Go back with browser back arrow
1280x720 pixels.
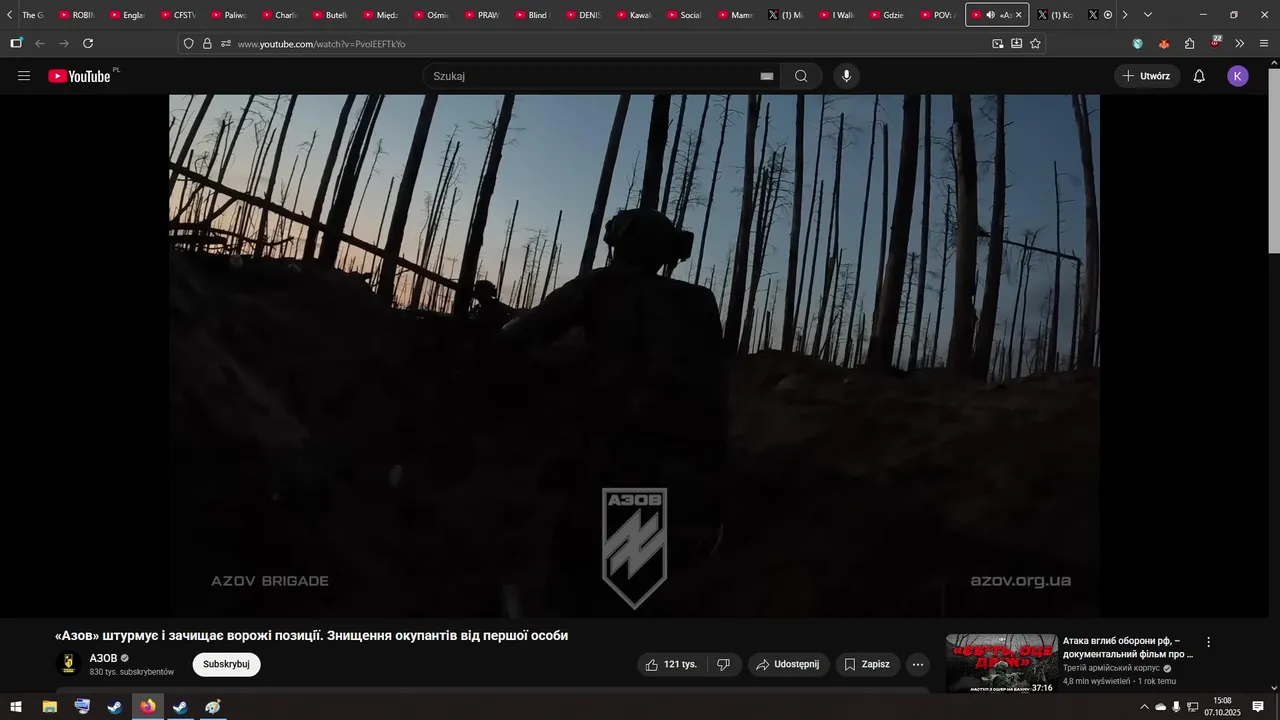tap(40, 43)
